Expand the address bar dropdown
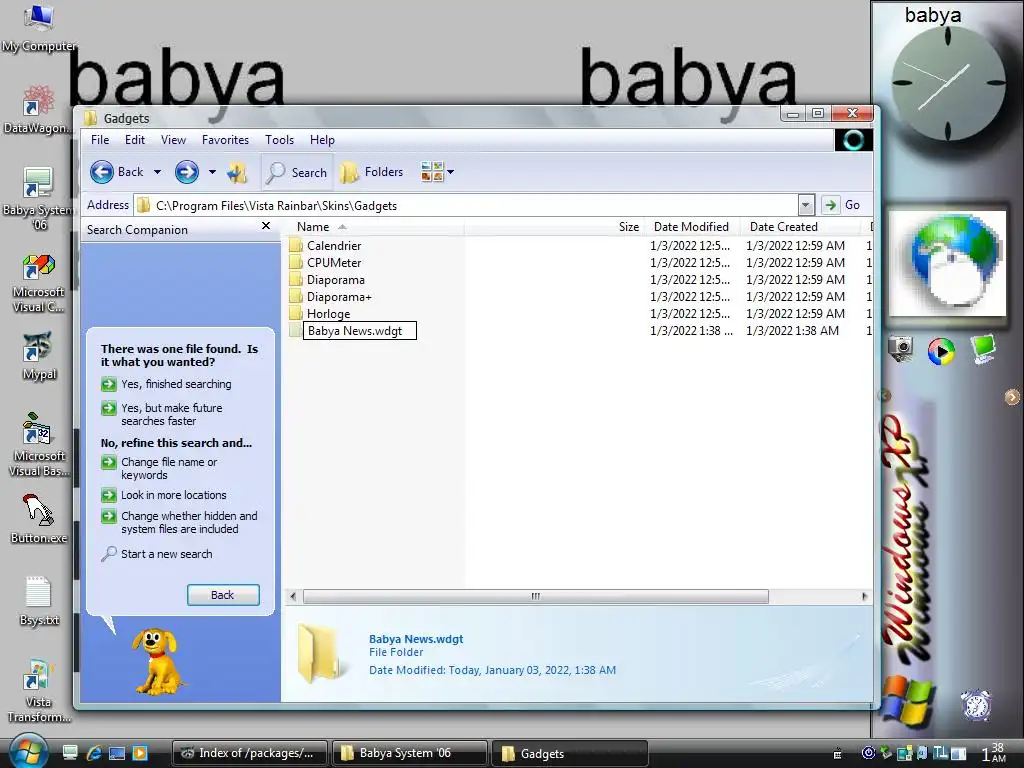1024x768 pixels. click(806, 205)
